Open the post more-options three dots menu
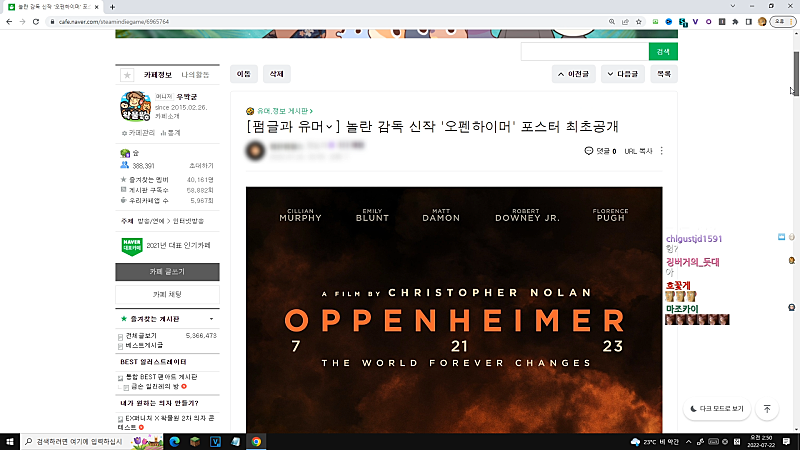800x450 pixels. 662,151
